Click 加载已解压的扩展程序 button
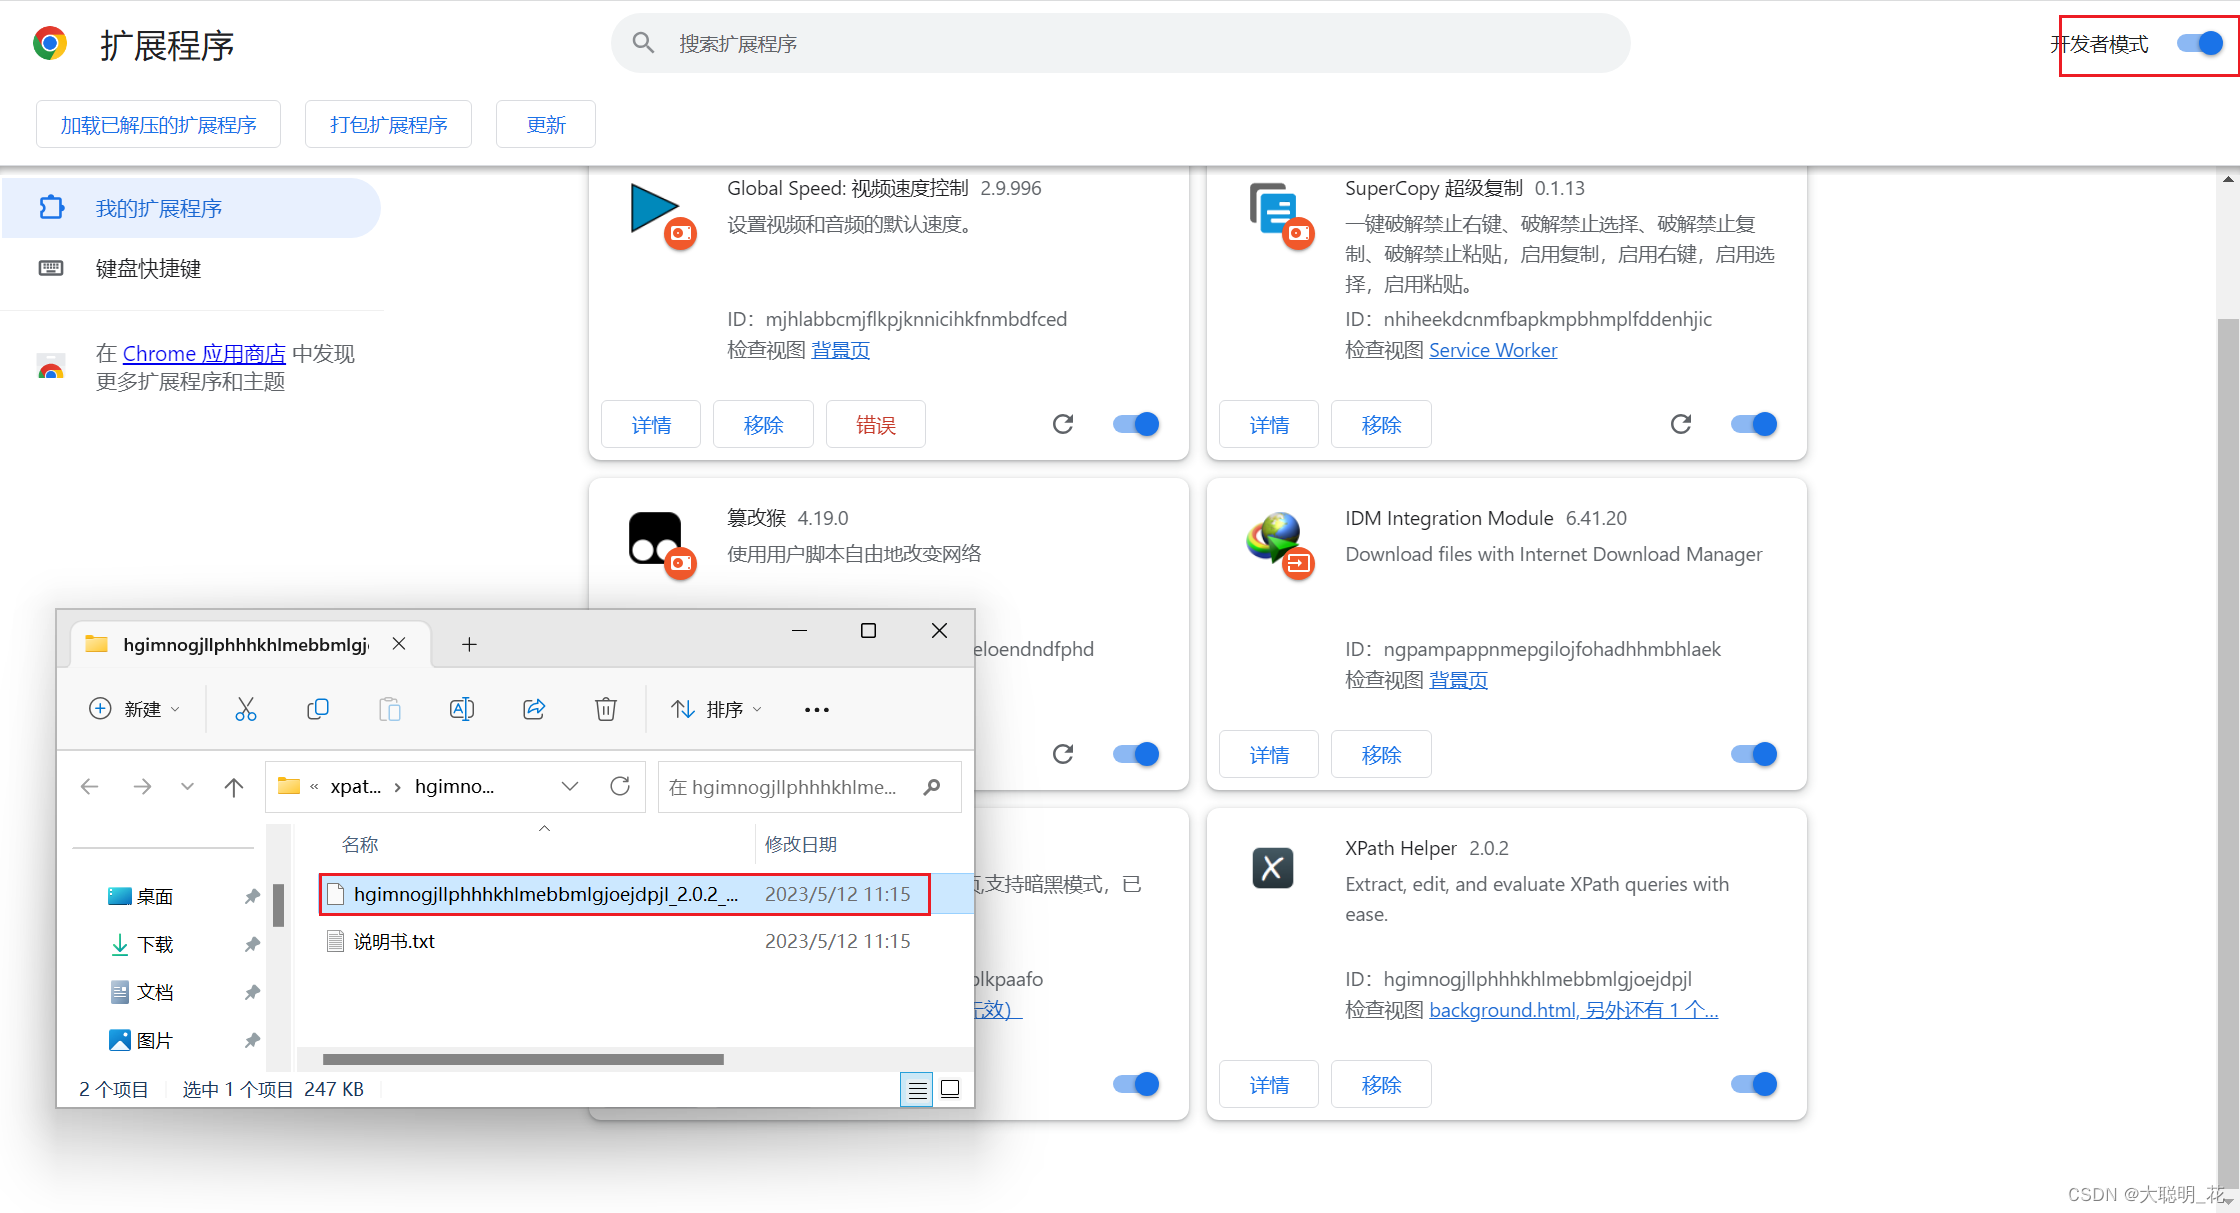Image resolution: width=2240 pixels, height=1213 pixels. pos(157,123)
